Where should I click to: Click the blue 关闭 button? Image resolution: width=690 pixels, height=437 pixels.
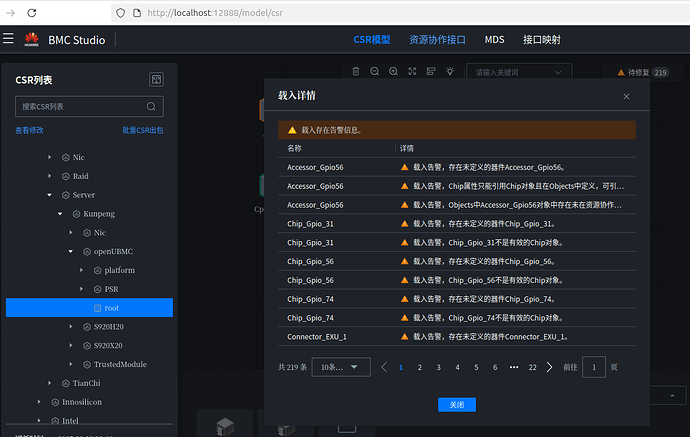tap(456, 404)
